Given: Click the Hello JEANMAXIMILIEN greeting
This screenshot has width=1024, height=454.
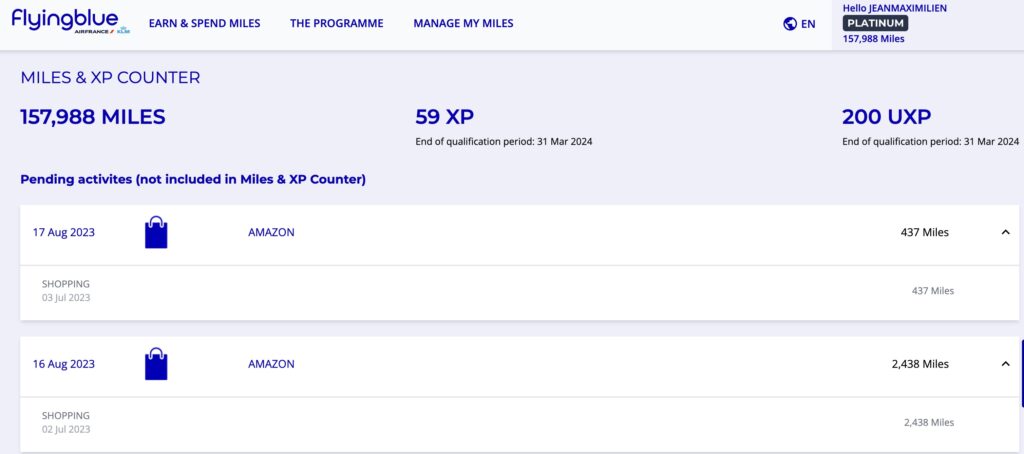Looking at the screenshot, I should pos(894,8).
